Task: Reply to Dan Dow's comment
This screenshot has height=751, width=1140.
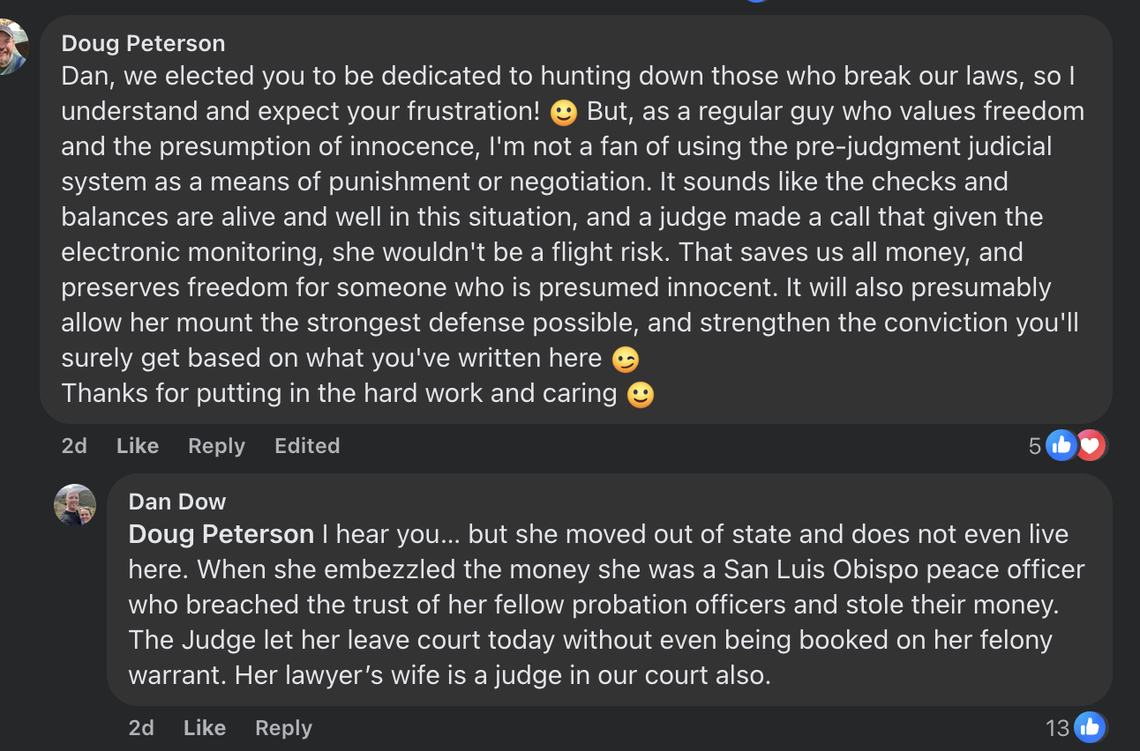Action: tap(283, 728)
